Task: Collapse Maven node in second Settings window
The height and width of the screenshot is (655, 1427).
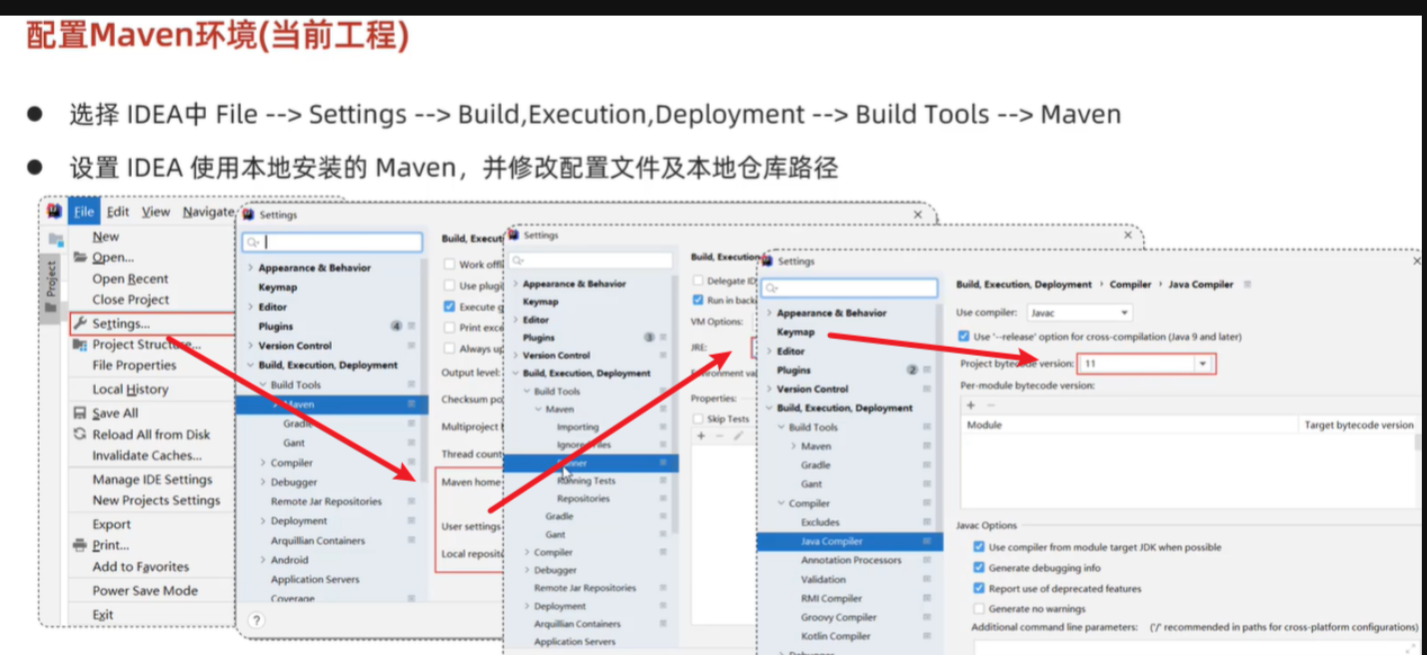Action: pos(539,409)
